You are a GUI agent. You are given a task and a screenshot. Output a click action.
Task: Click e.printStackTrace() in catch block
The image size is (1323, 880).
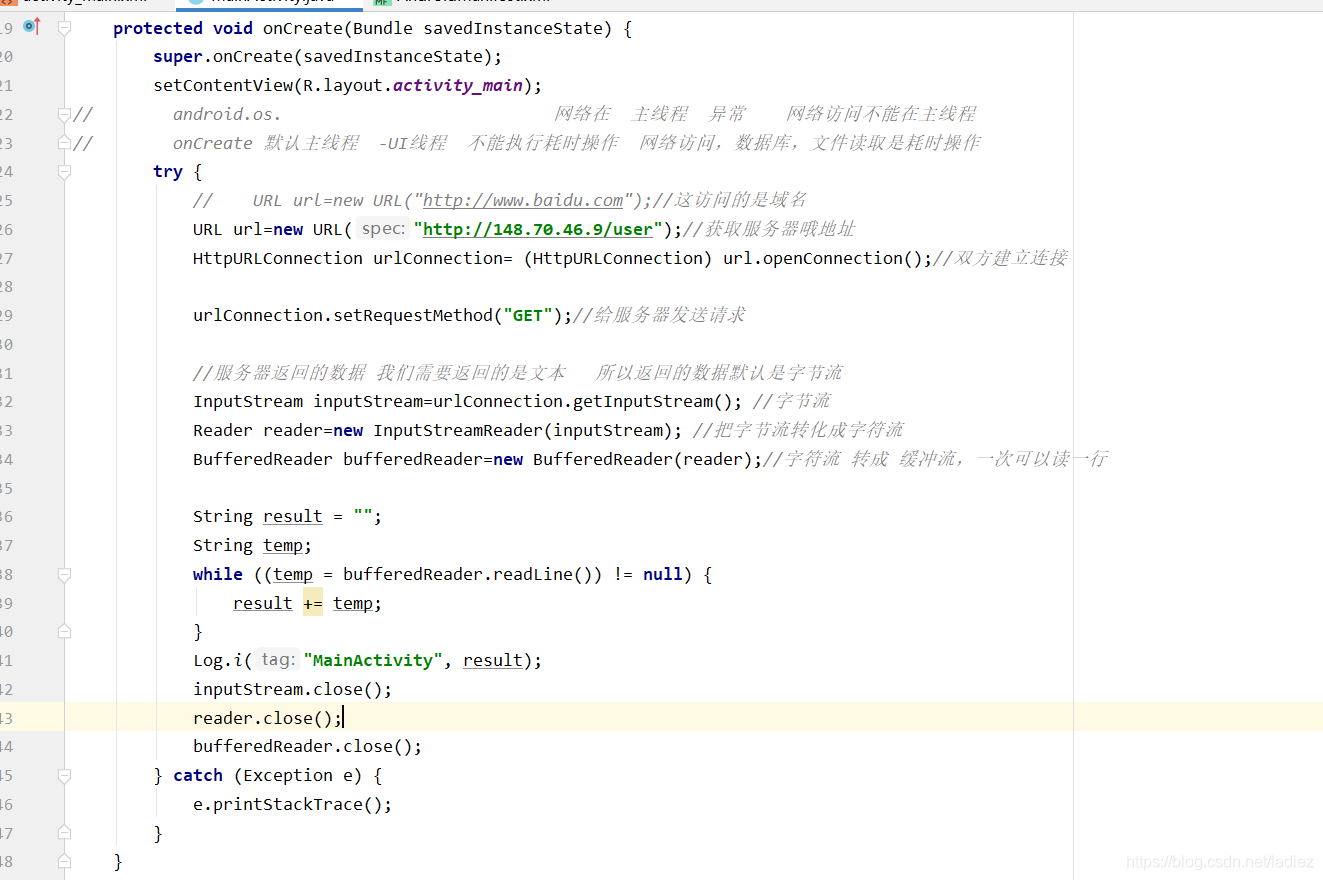[292, 805]
